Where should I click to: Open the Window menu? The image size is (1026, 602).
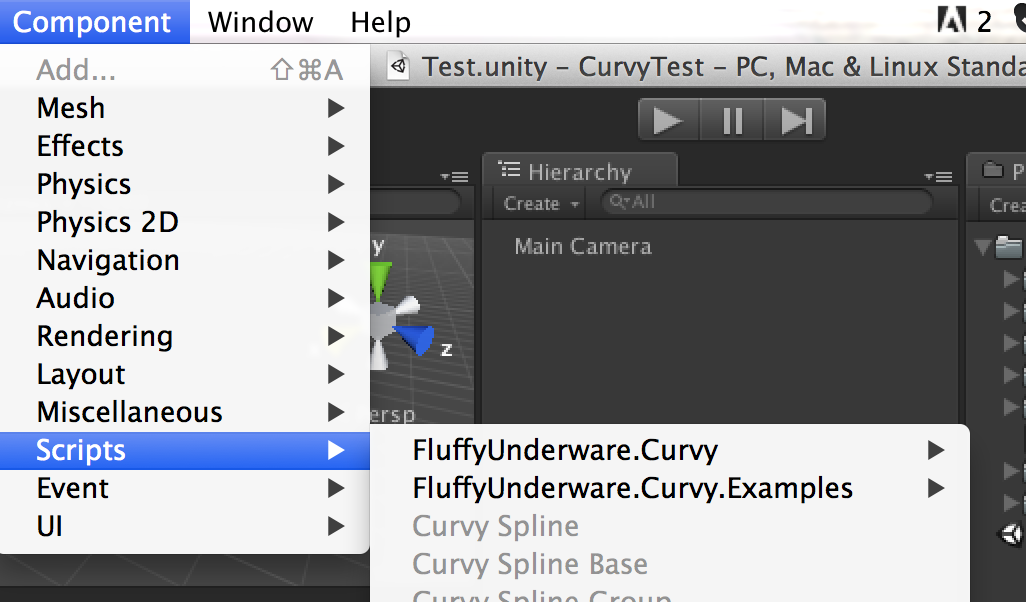point(260,22)
